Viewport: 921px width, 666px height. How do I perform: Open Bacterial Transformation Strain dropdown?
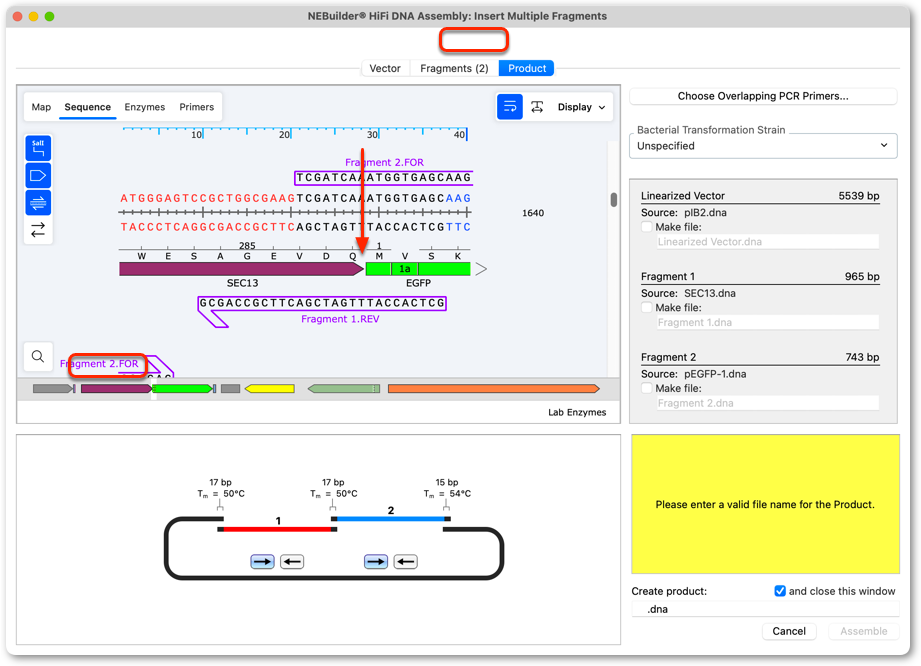tap(763, 146)
